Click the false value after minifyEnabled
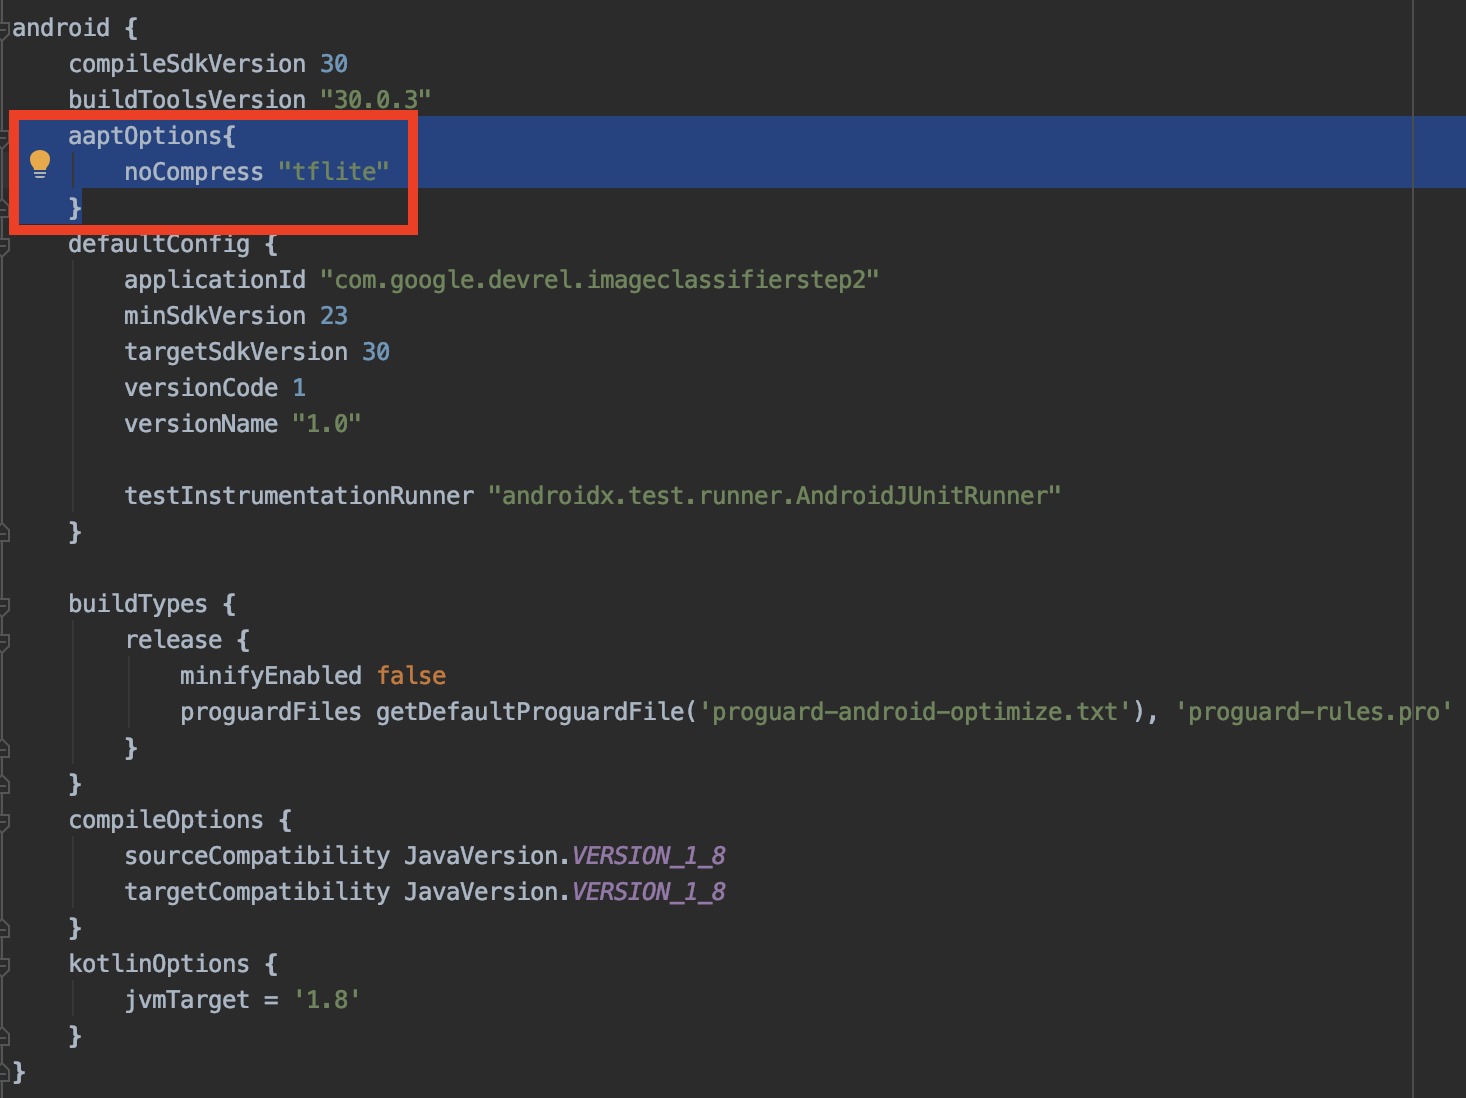 click(411, 676)
